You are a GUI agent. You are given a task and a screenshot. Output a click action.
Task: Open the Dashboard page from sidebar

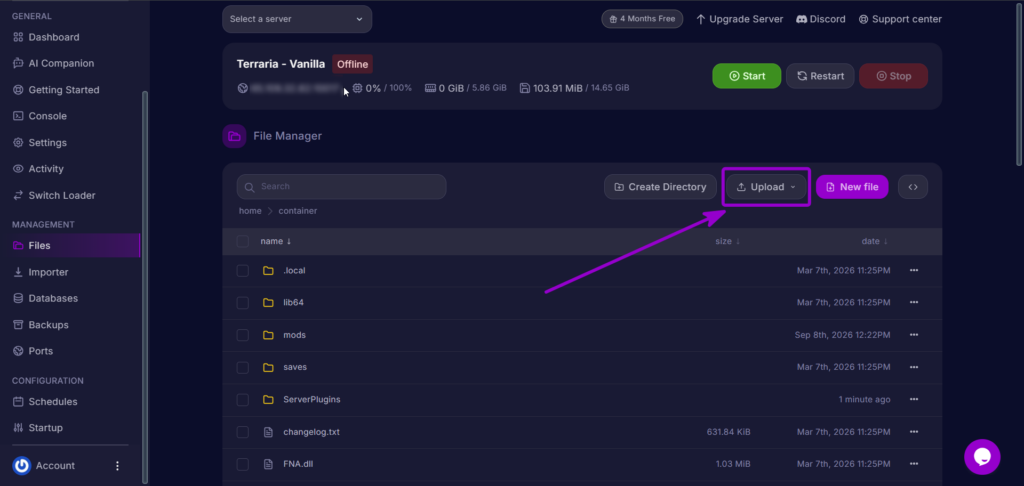coord(46,37)
